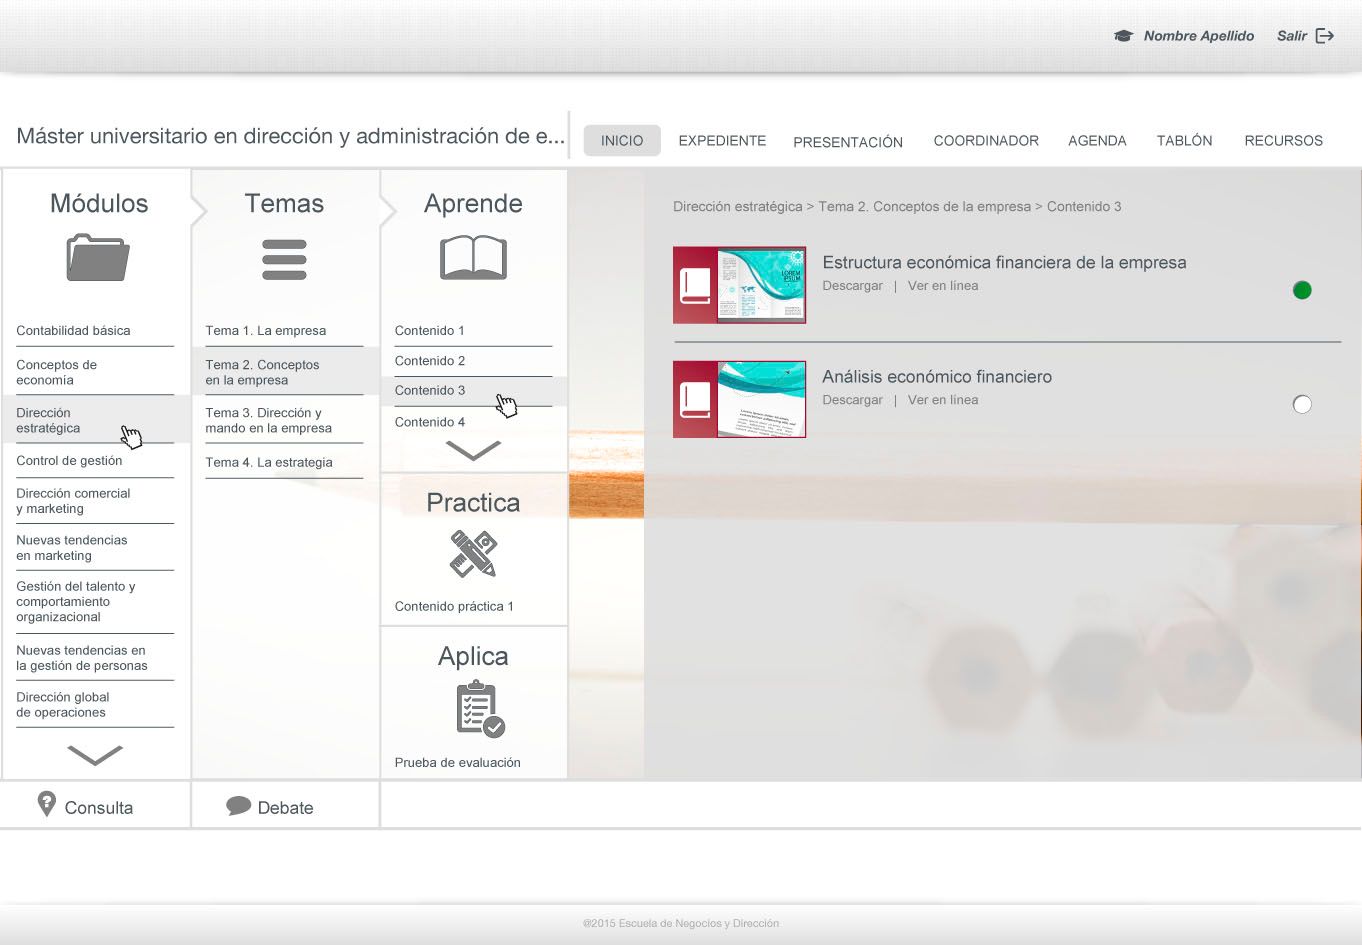Image resolution: width=1362 pixels, height=945 pixels.
Task: Open Contenido práctica 1
Action: [x=454, y=606]
